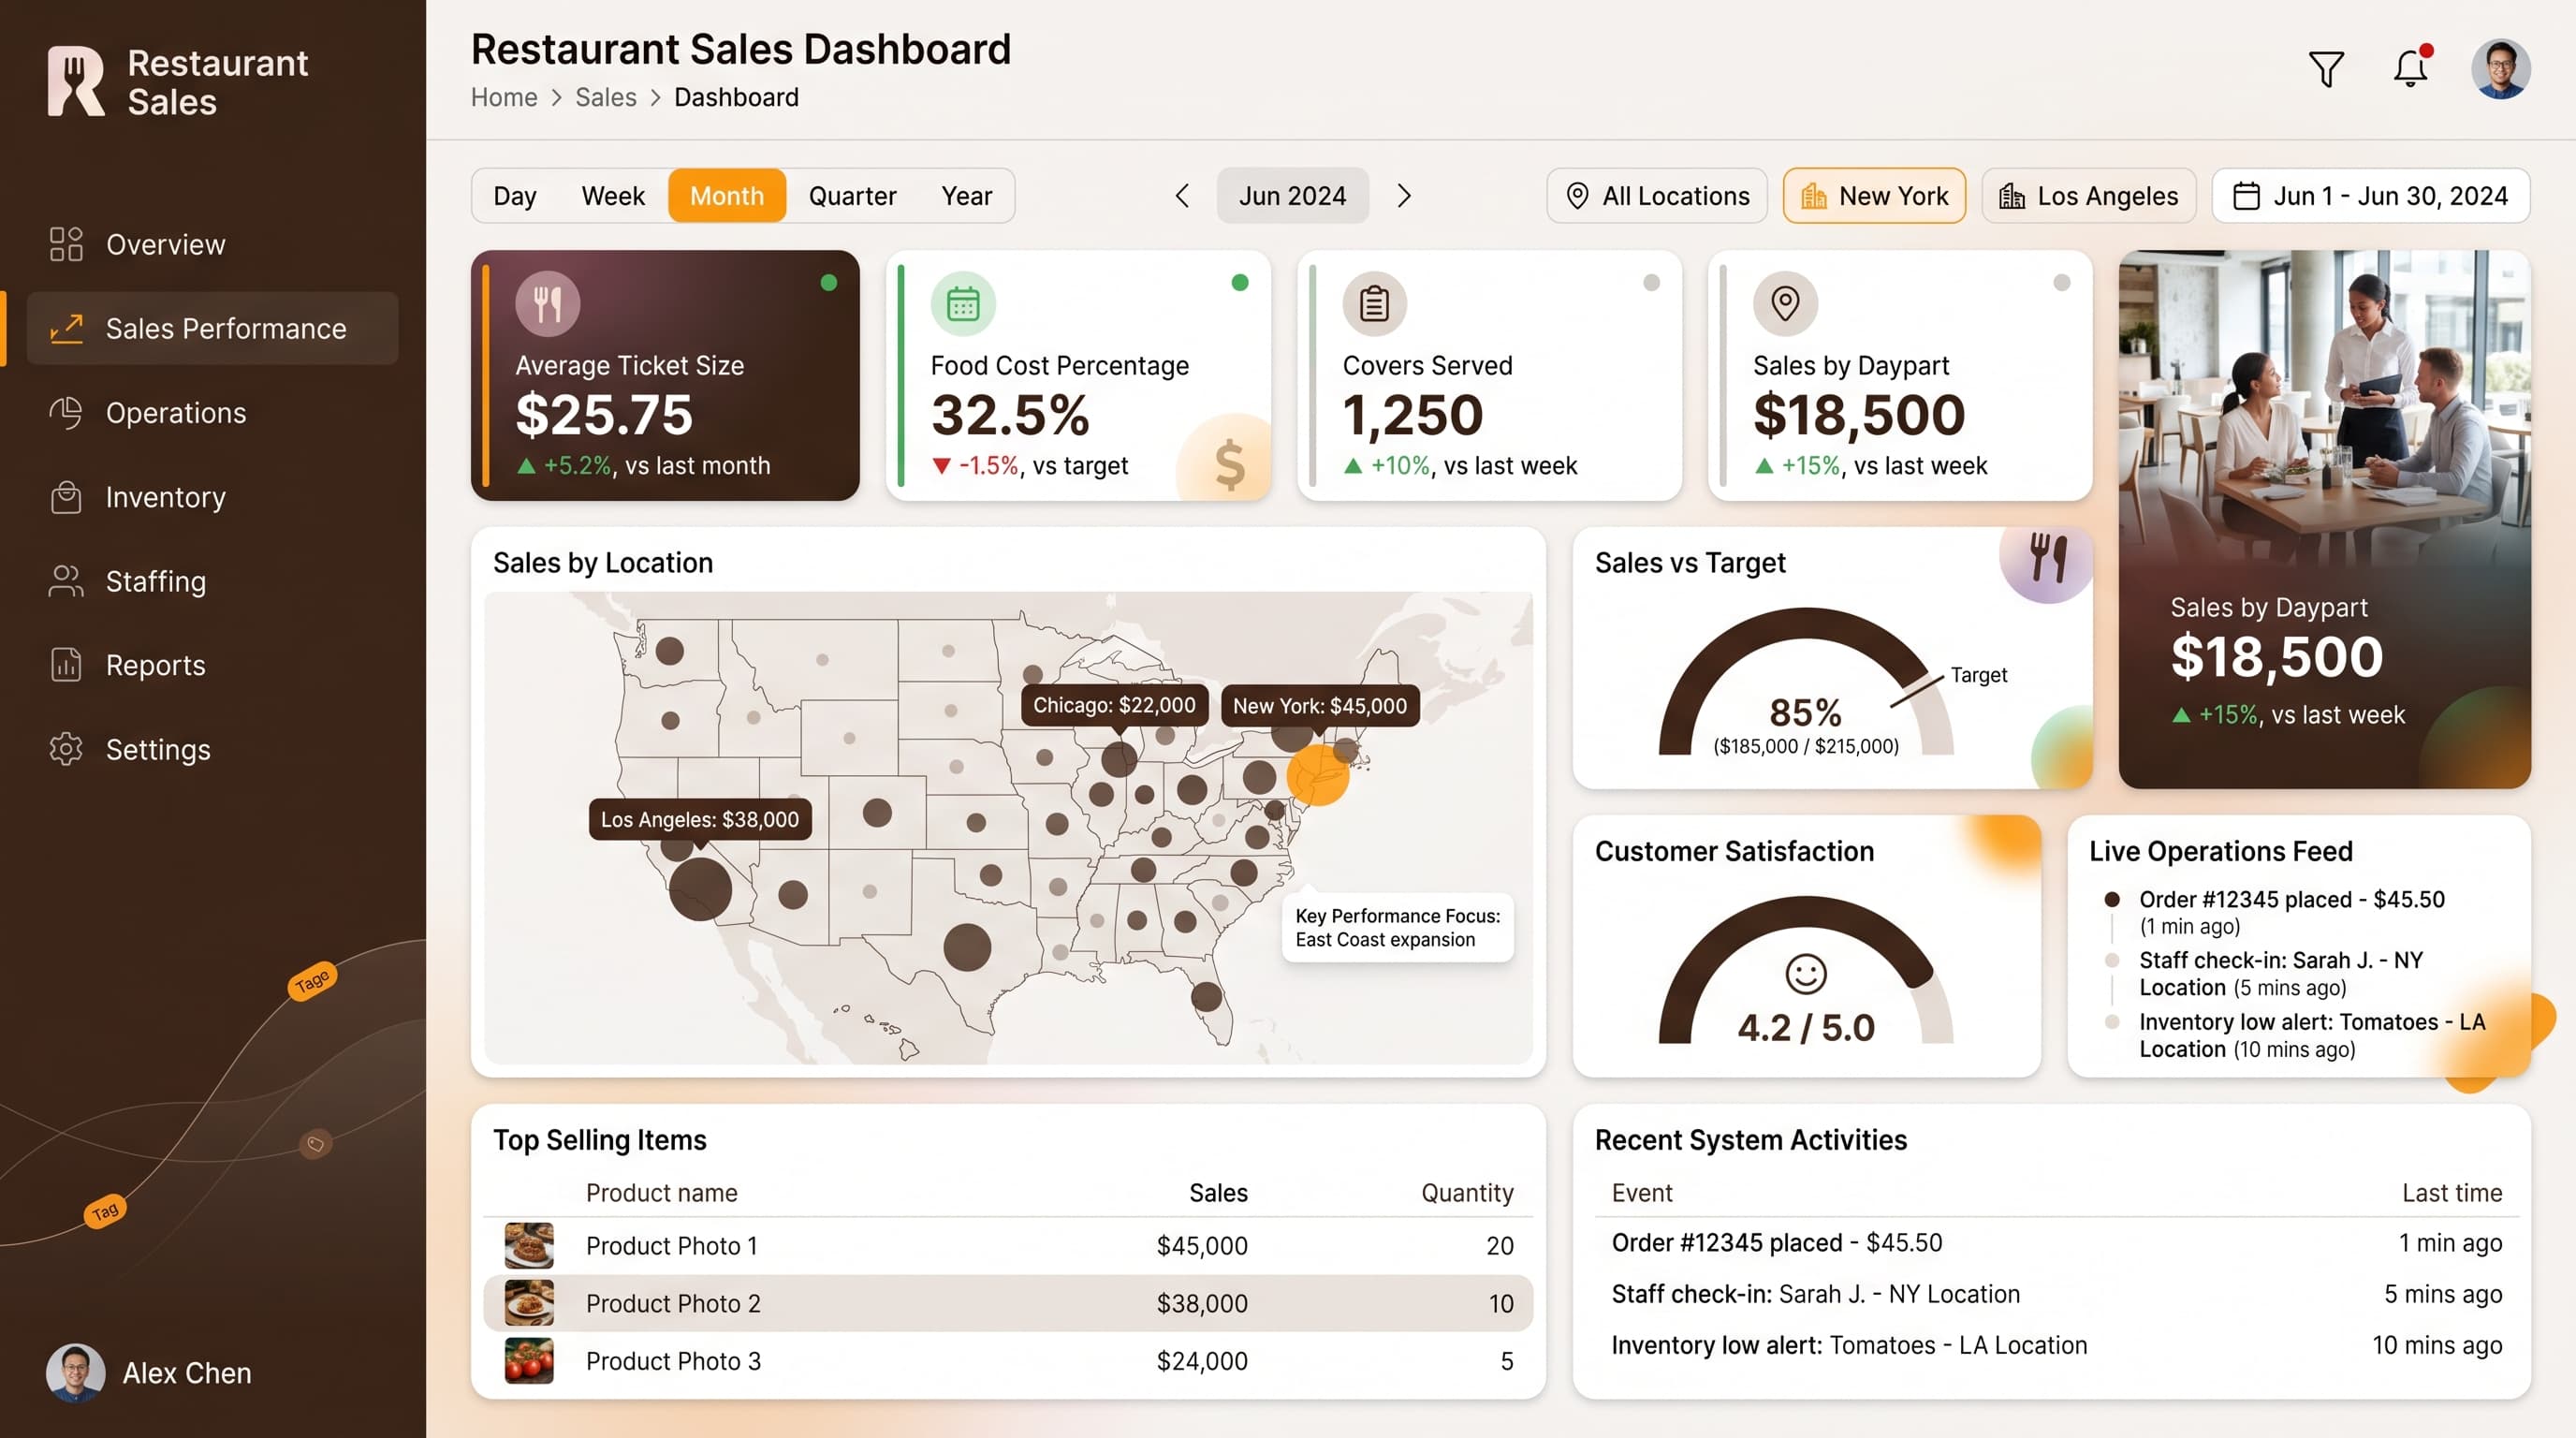Click Los Angeles: $38,000 map tooltip
2576x1438 pixels.
(x=700, y=819)
